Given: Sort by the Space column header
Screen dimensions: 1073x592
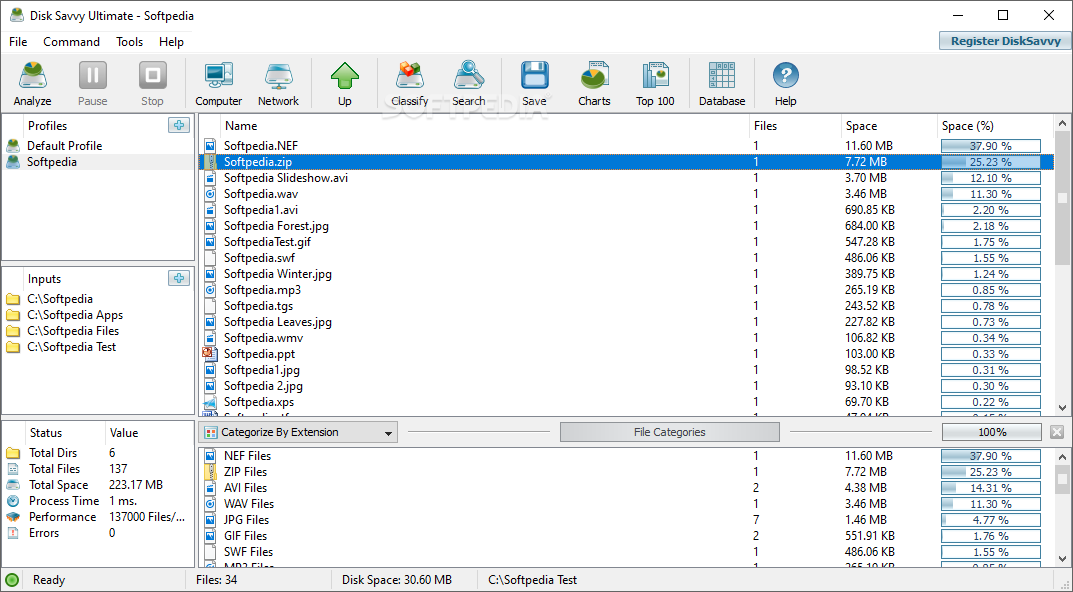Looking at the screenshot, I should pos(888,125).
